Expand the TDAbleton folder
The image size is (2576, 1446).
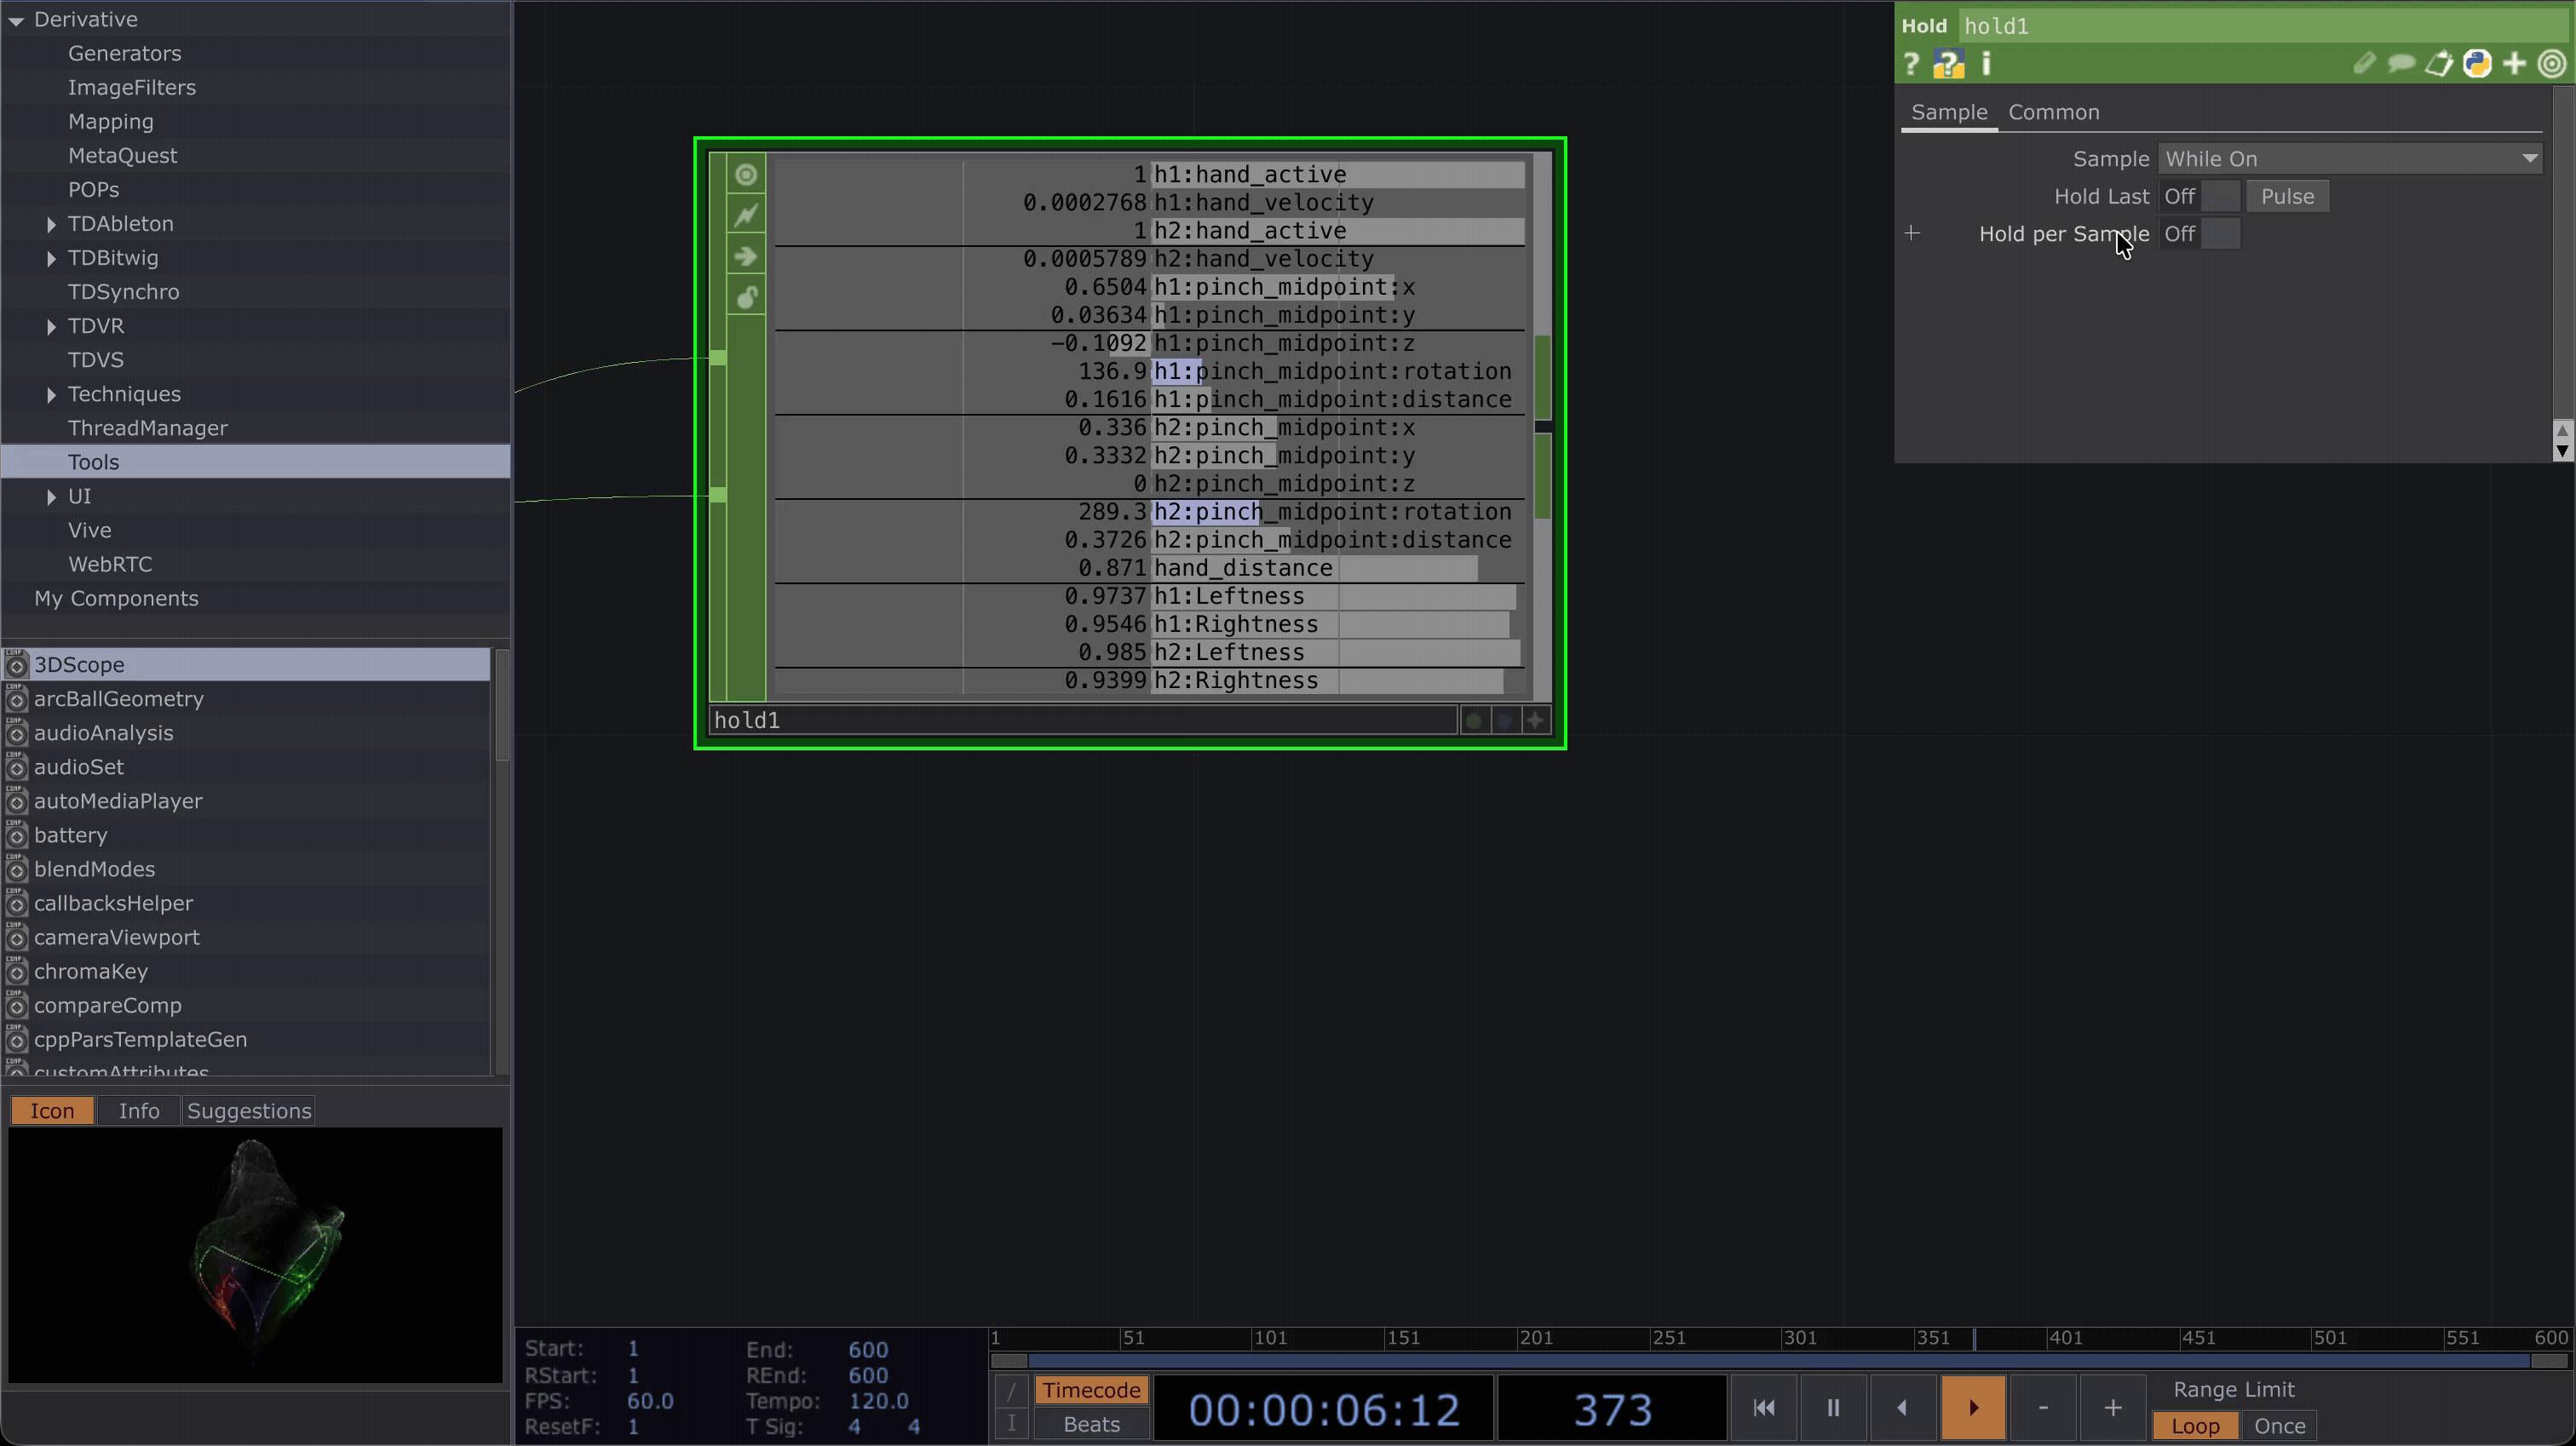51,224
